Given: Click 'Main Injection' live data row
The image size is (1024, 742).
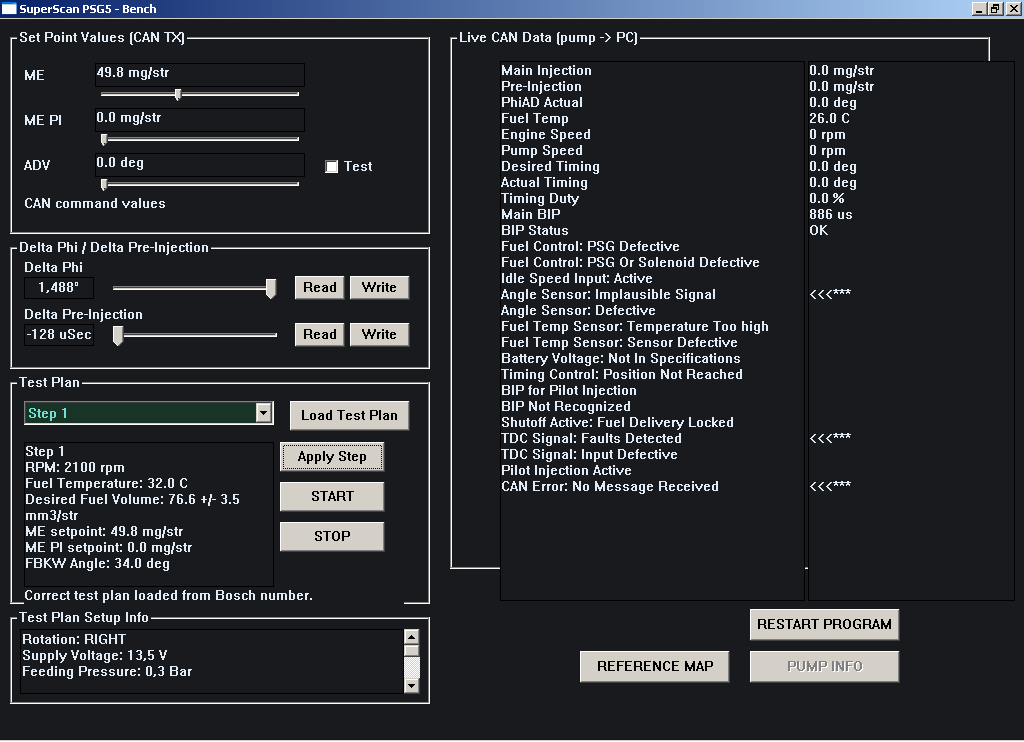Looking at the screenshot, I should point(546,71).
